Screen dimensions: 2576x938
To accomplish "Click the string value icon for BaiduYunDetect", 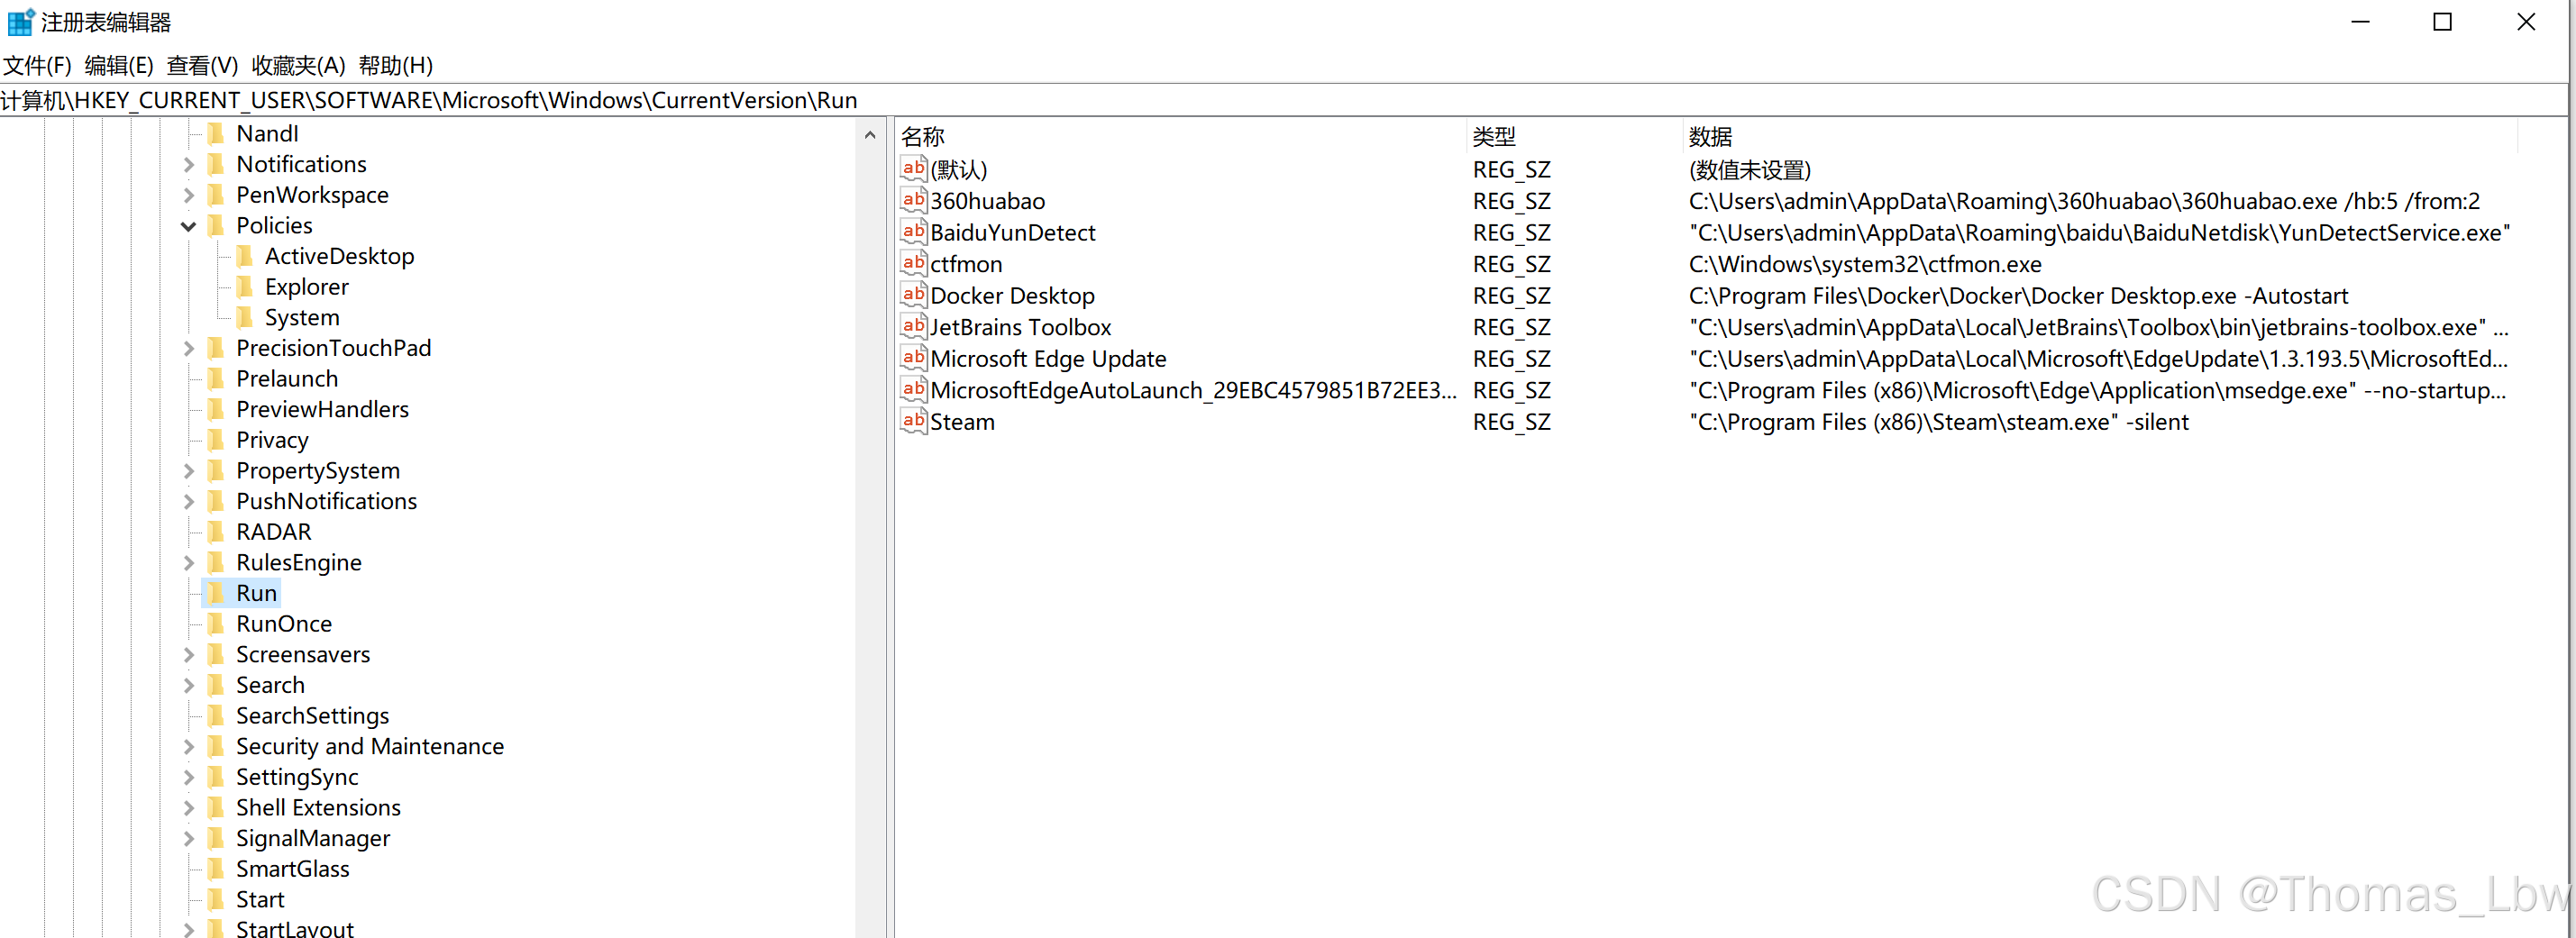I will (913, 232).
